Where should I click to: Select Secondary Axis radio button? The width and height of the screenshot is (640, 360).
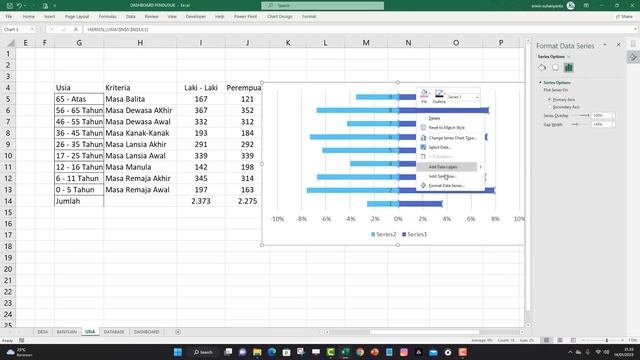tap(549, 107)
